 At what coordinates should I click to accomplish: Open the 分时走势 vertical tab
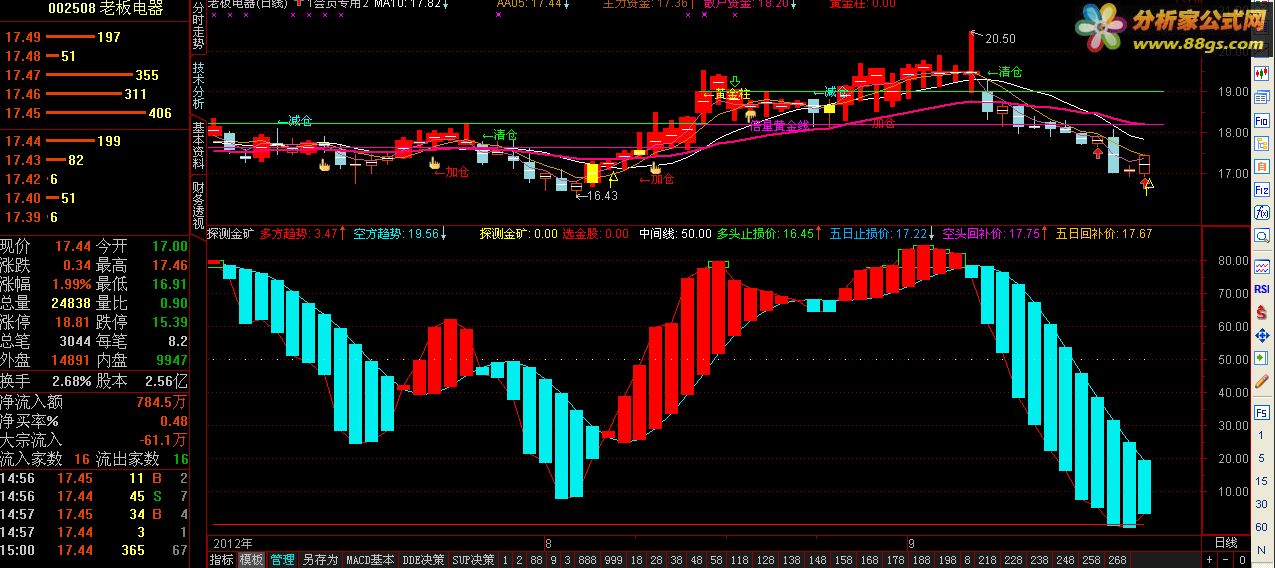point(198,28)
